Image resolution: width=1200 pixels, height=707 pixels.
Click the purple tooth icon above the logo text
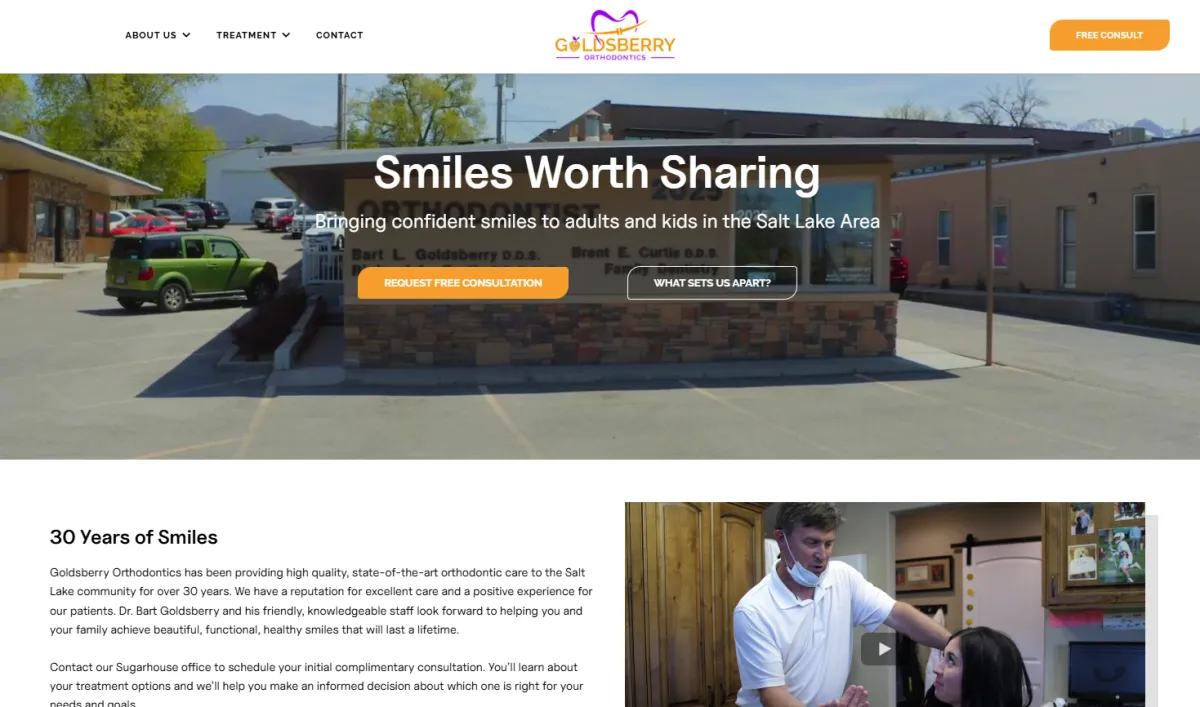(614, 21)
